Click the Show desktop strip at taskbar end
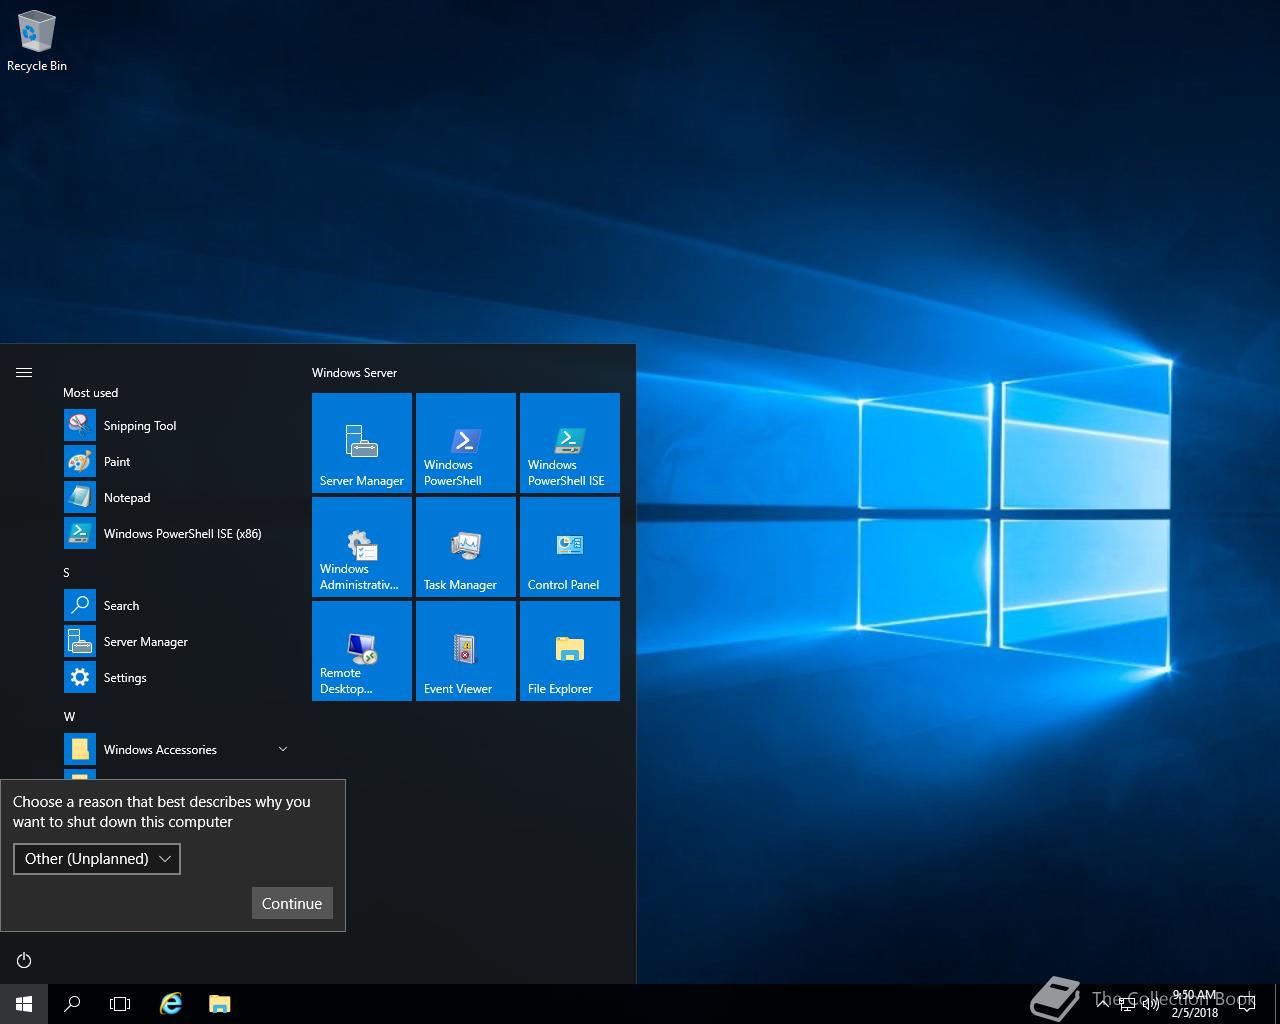1280x1024 pixels. coord(1277,1004)
